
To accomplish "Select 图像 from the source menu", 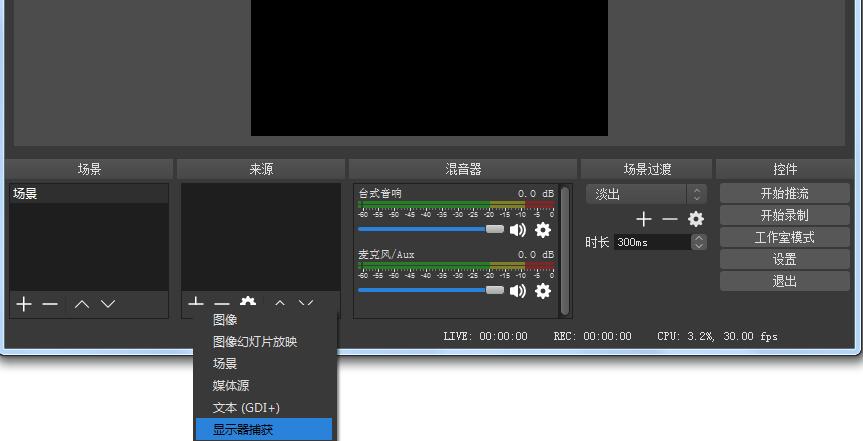I will 264,319.
